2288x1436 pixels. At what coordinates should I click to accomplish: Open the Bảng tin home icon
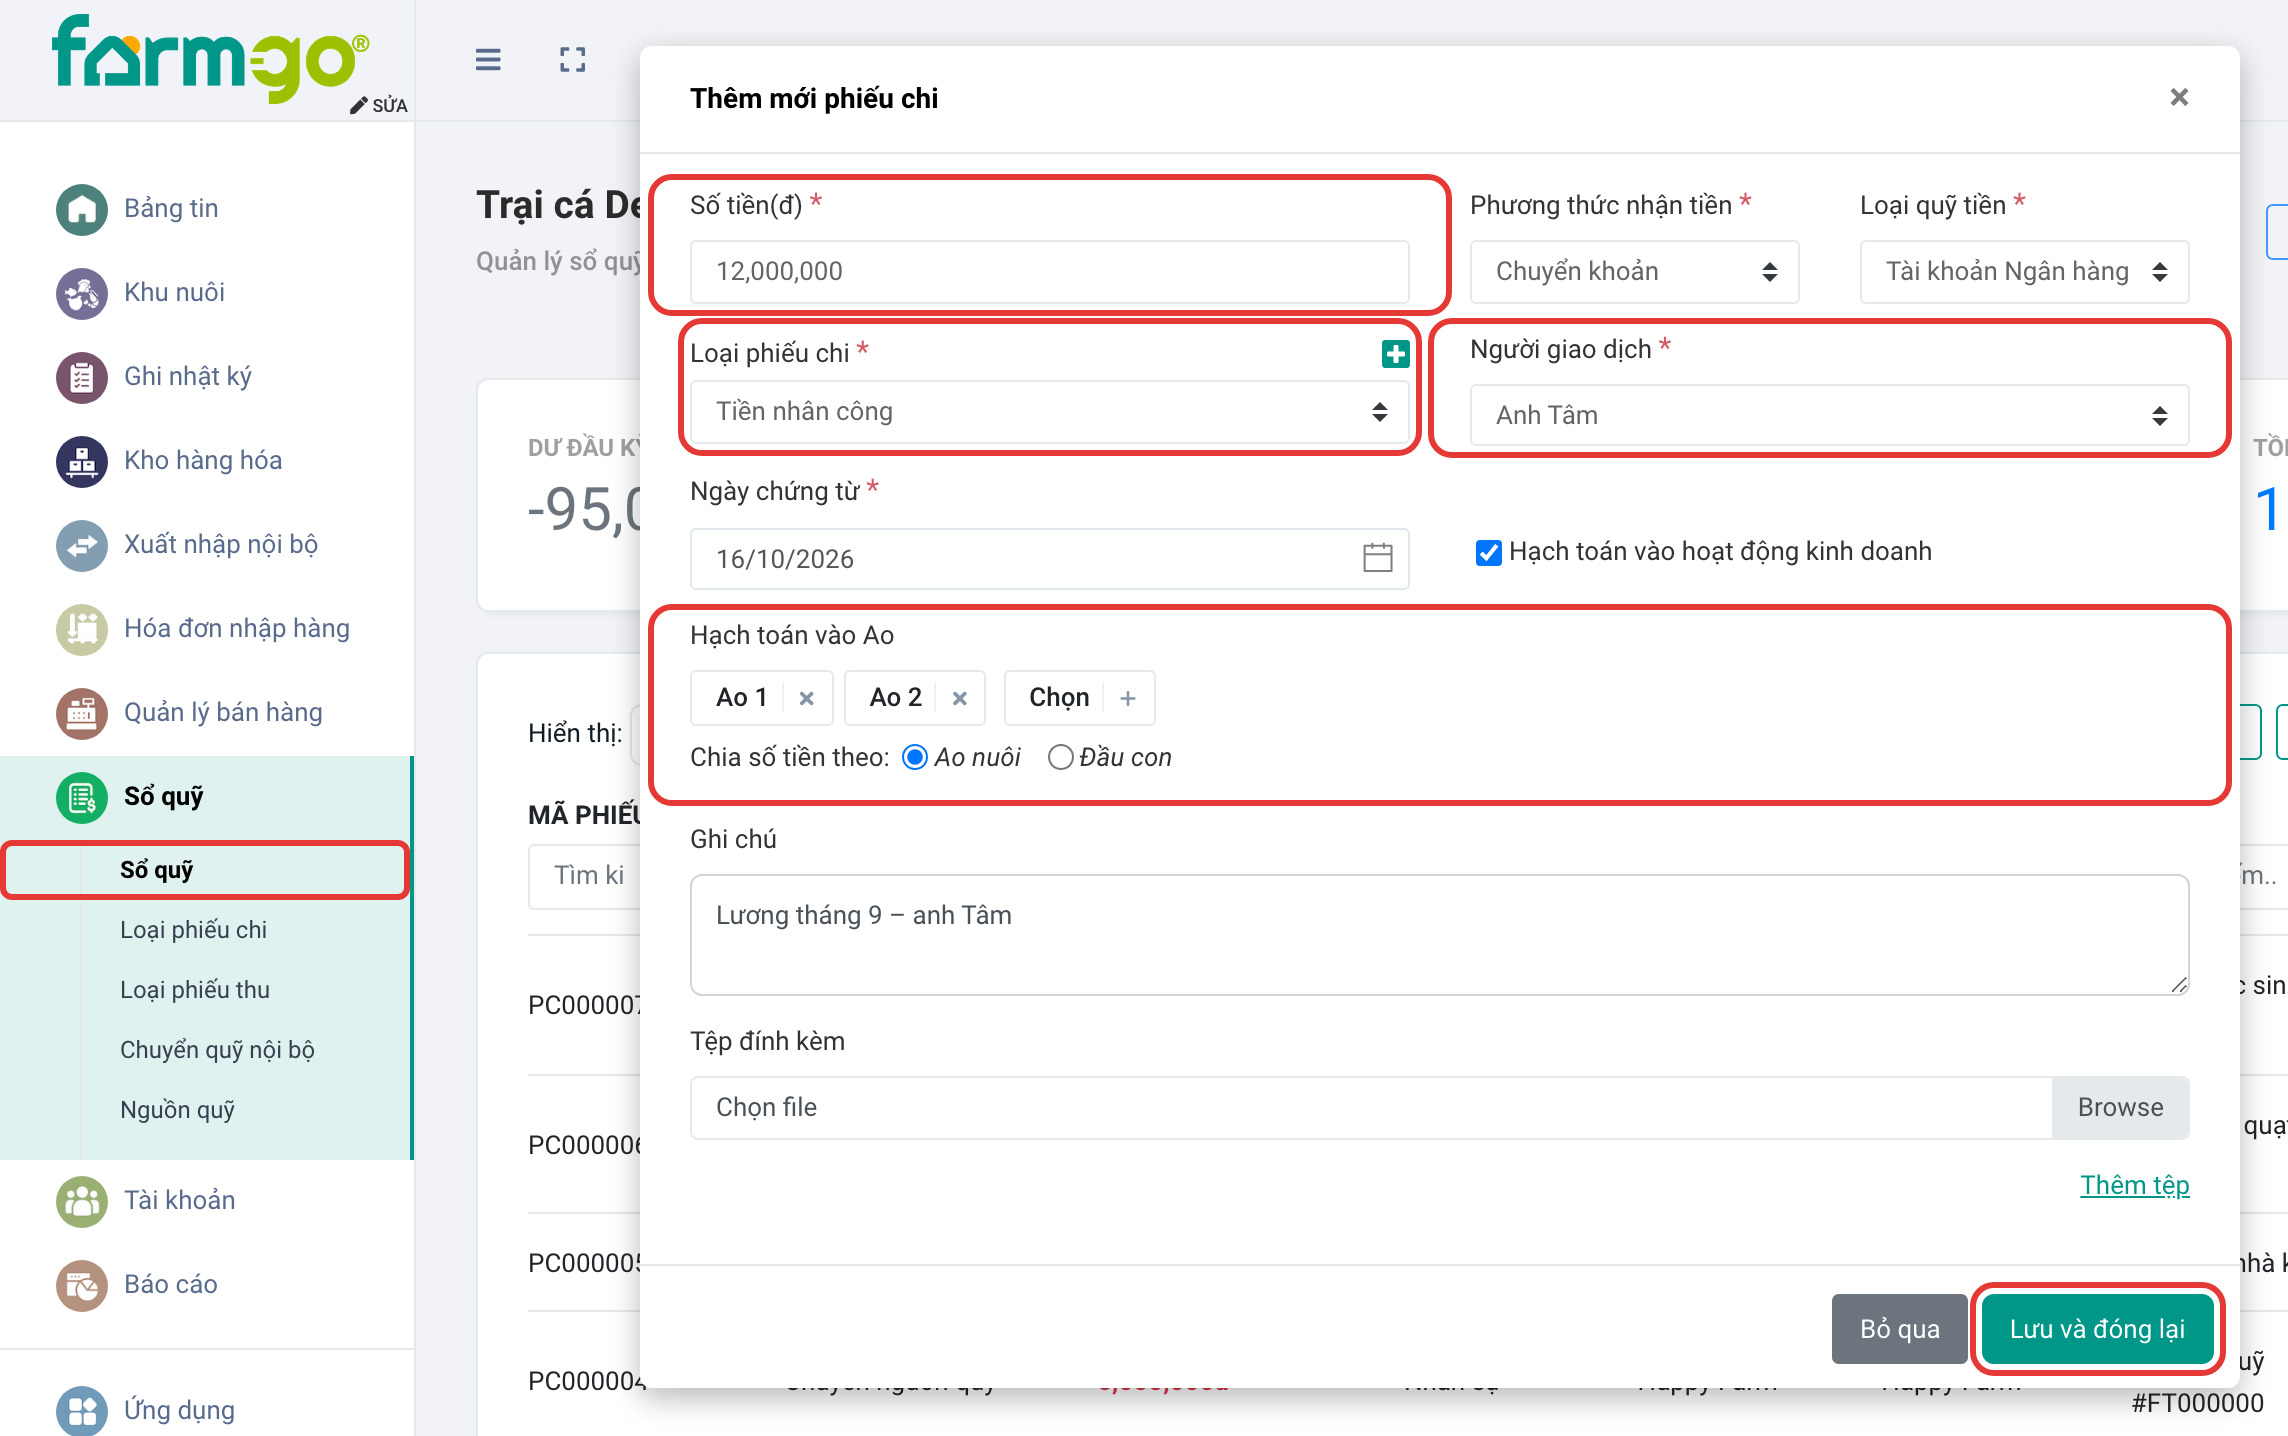point(82,209)
